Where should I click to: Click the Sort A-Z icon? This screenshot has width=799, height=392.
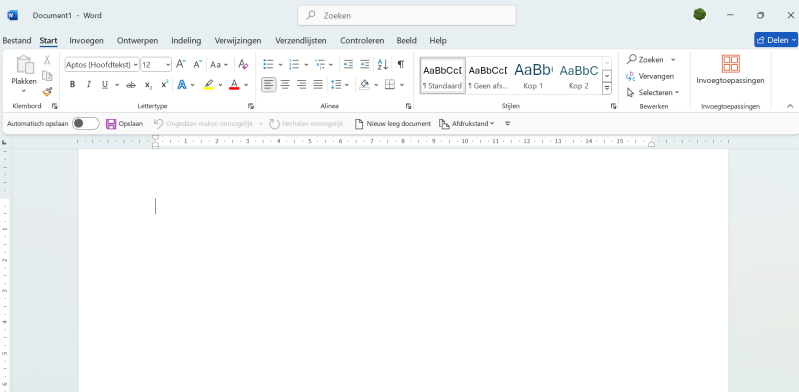pyautogui.click(x=383, y=64)
